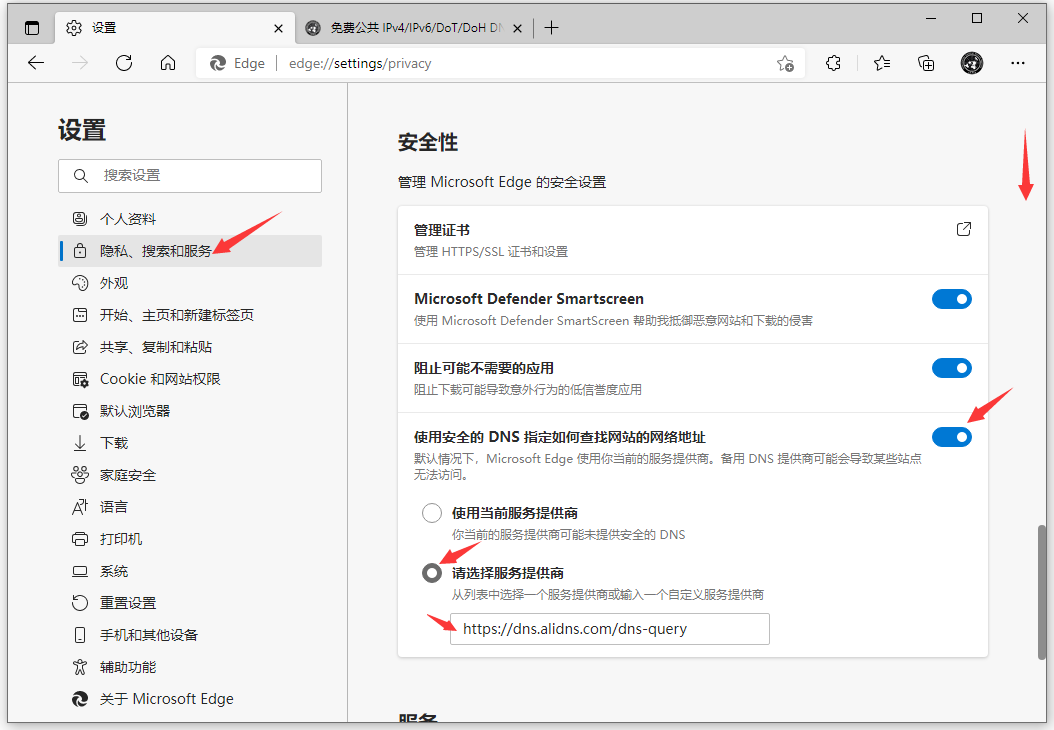The image size is (1054, 730).
Task: Open the Collections icon in toolbar
Action: (926, 63)
